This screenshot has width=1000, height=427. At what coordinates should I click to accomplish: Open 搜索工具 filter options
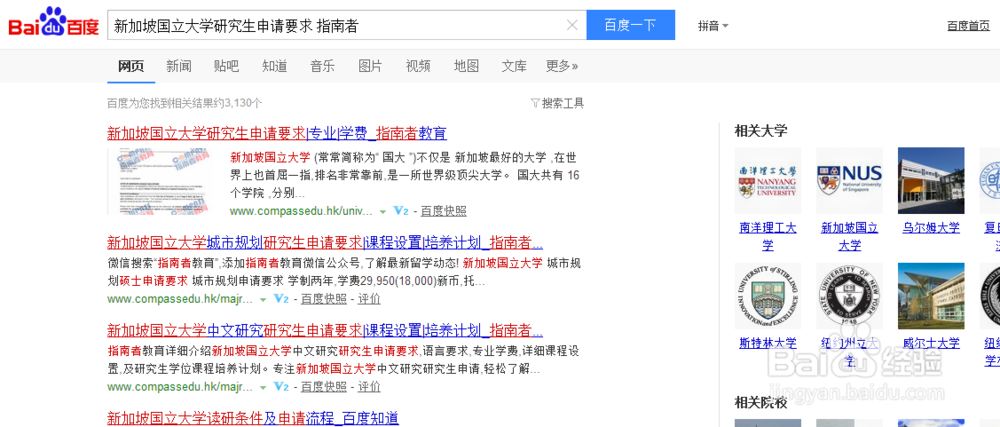click(x=557, y=103)
